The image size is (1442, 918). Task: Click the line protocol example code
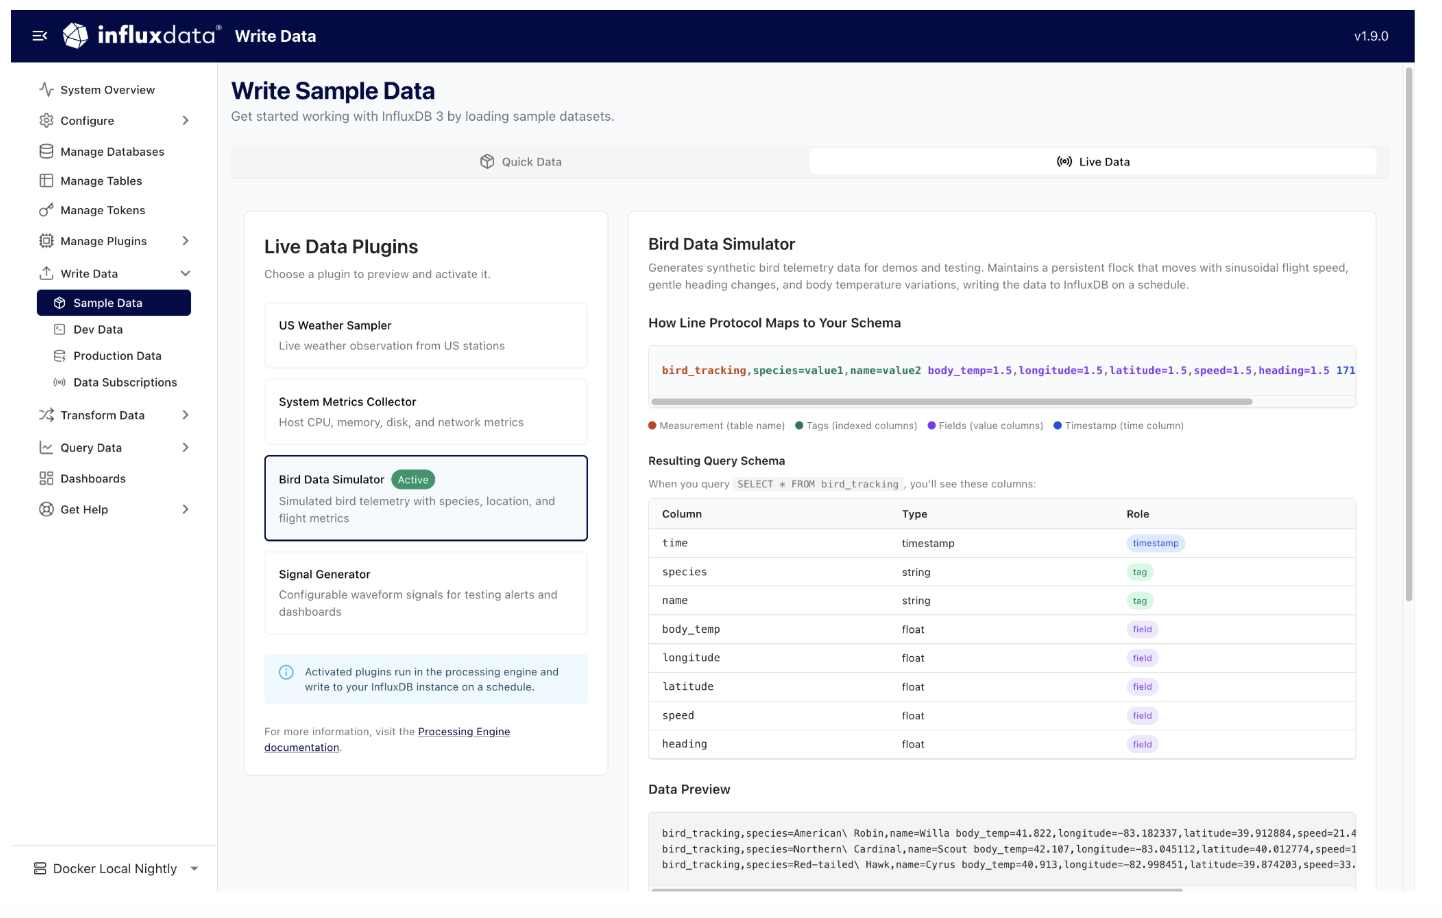pos(1008,371)
